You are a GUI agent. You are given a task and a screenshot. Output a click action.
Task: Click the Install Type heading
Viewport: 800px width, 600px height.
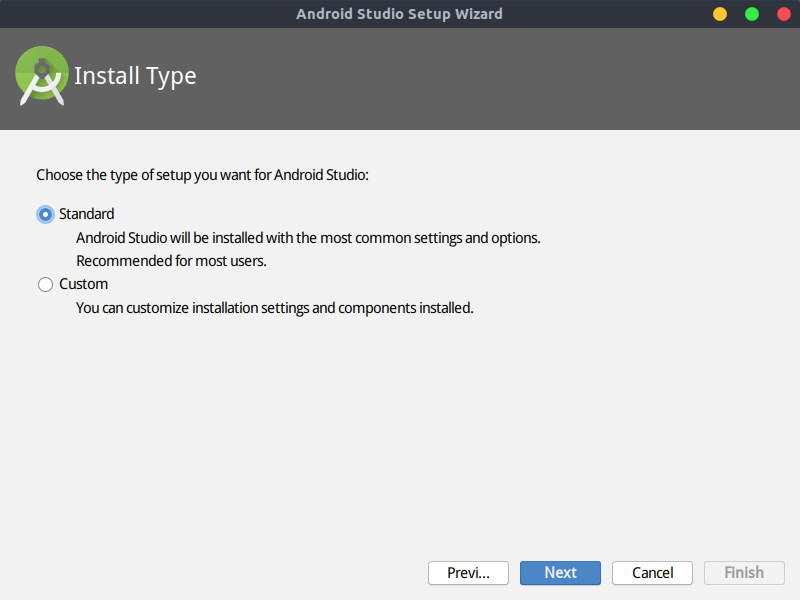[x=135, y=75]
